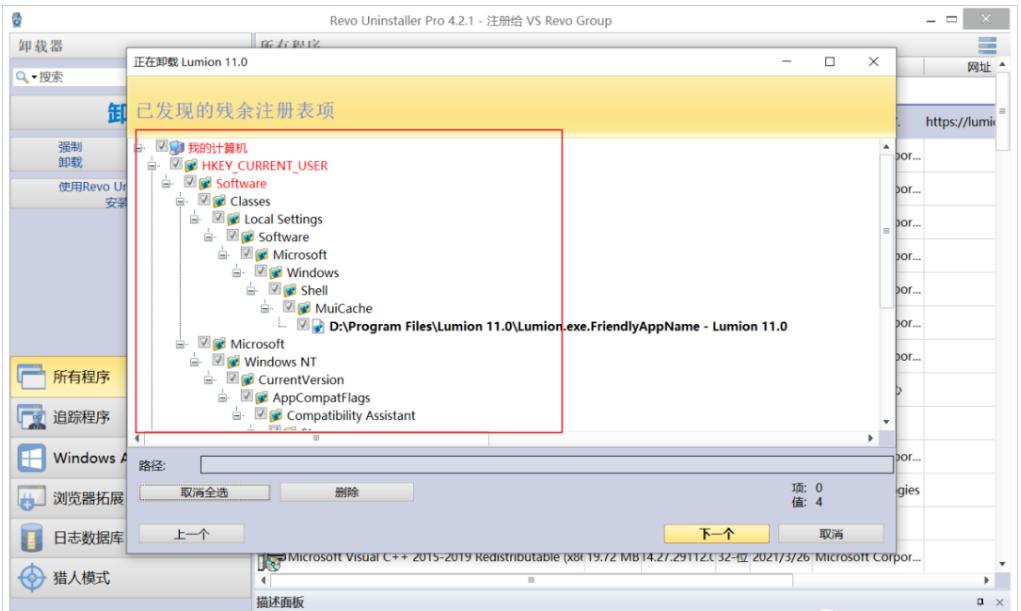Viewport: 1021px width, 611px height.
Task: Toggle the Lumion.exe.FriendlyAppName value checkbox
Action: tap(303, 324)
